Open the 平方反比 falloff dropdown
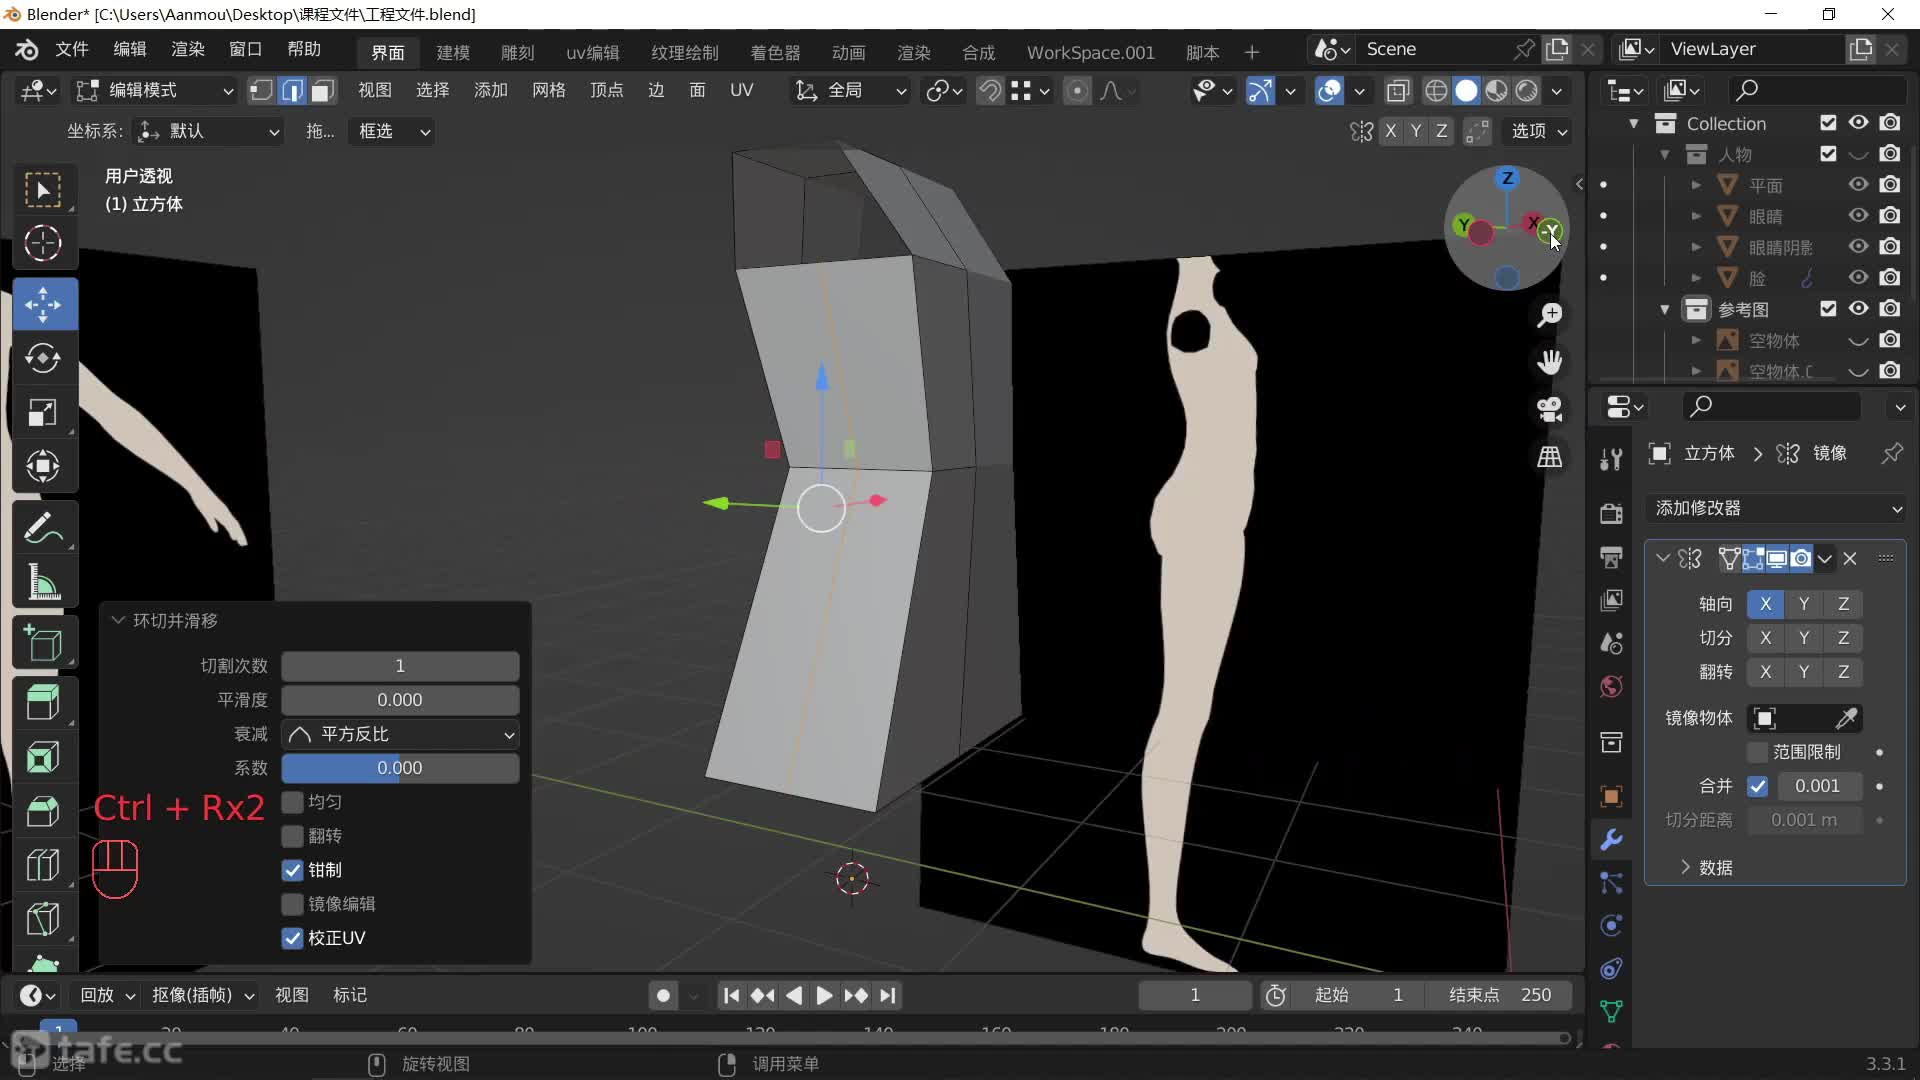 tap(400, 734)
